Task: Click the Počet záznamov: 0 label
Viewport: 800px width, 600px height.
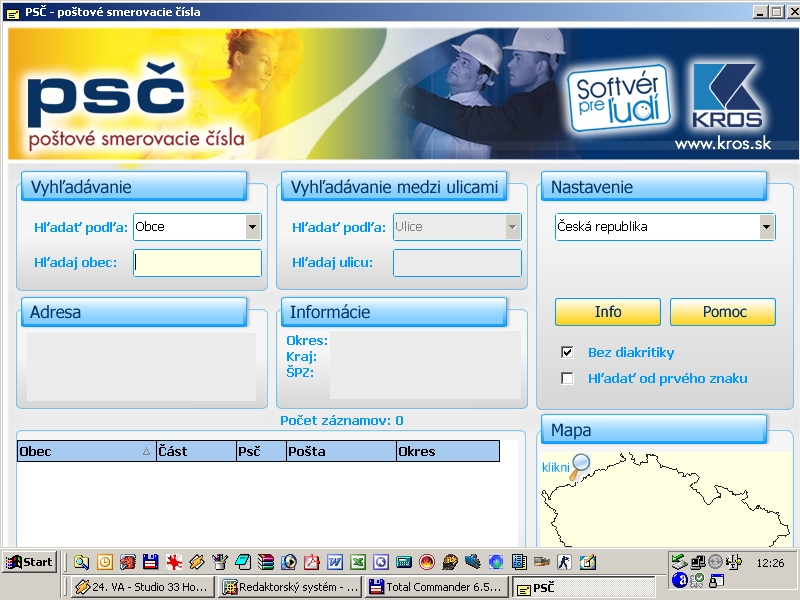Action: (x=341, y=421)
